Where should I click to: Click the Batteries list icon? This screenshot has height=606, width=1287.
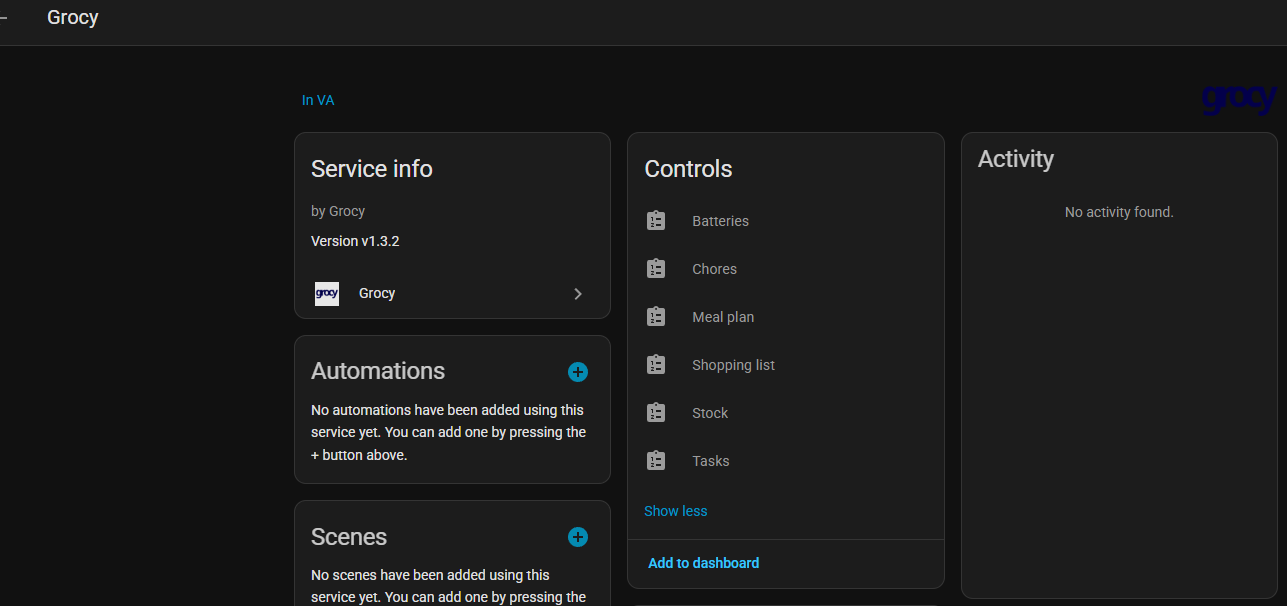pyautogui.click(x=656, y=221)
